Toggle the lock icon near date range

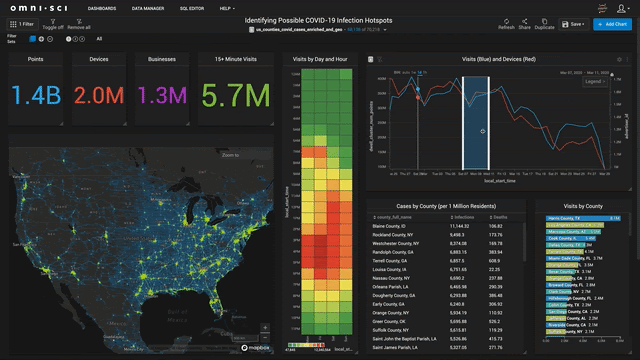coord(612,74)
